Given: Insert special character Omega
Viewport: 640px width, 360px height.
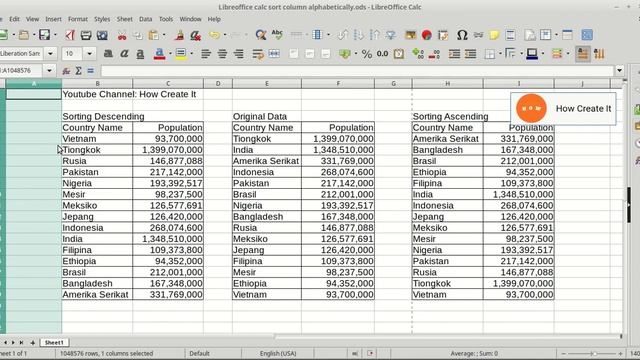Looking at the screenshot, I should pyautogui.click(x=462, y=35).
